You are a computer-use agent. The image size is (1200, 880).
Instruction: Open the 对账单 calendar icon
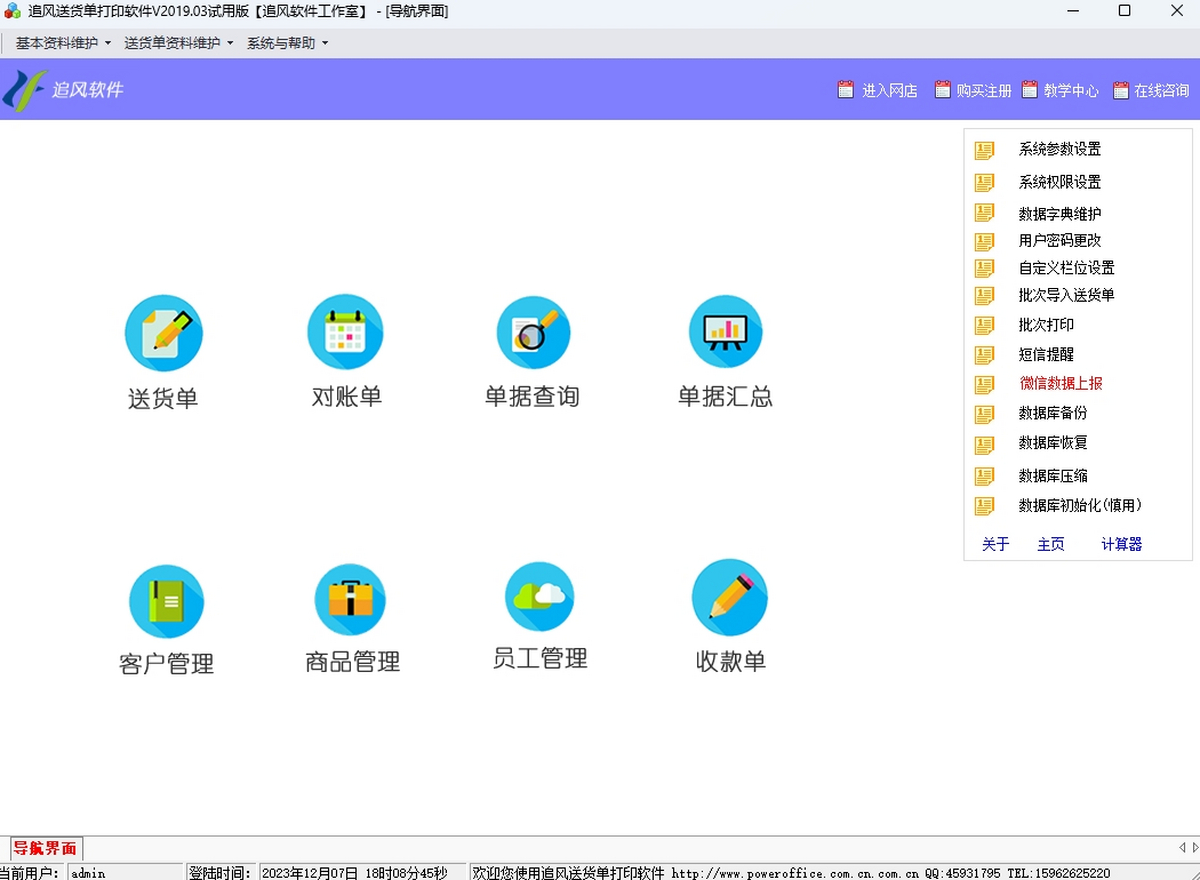[x=345, y=332]
